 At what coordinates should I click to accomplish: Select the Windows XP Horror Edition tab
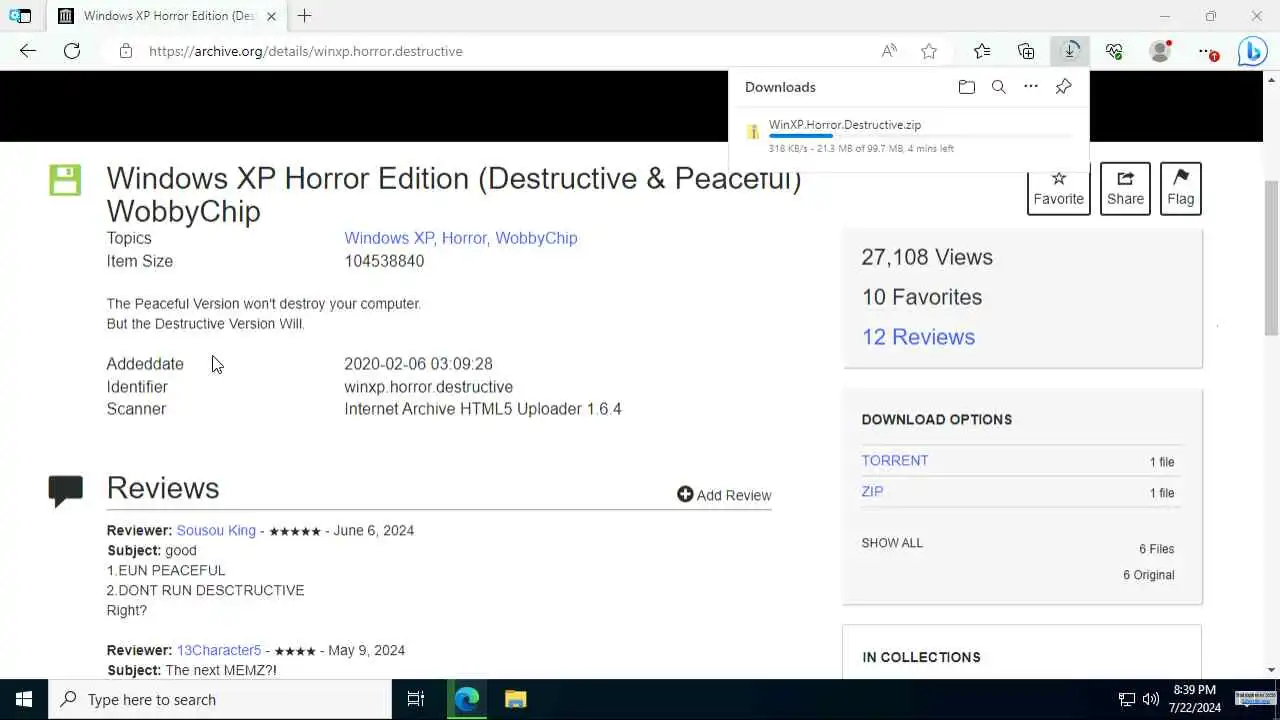click(x=168, y=16)
